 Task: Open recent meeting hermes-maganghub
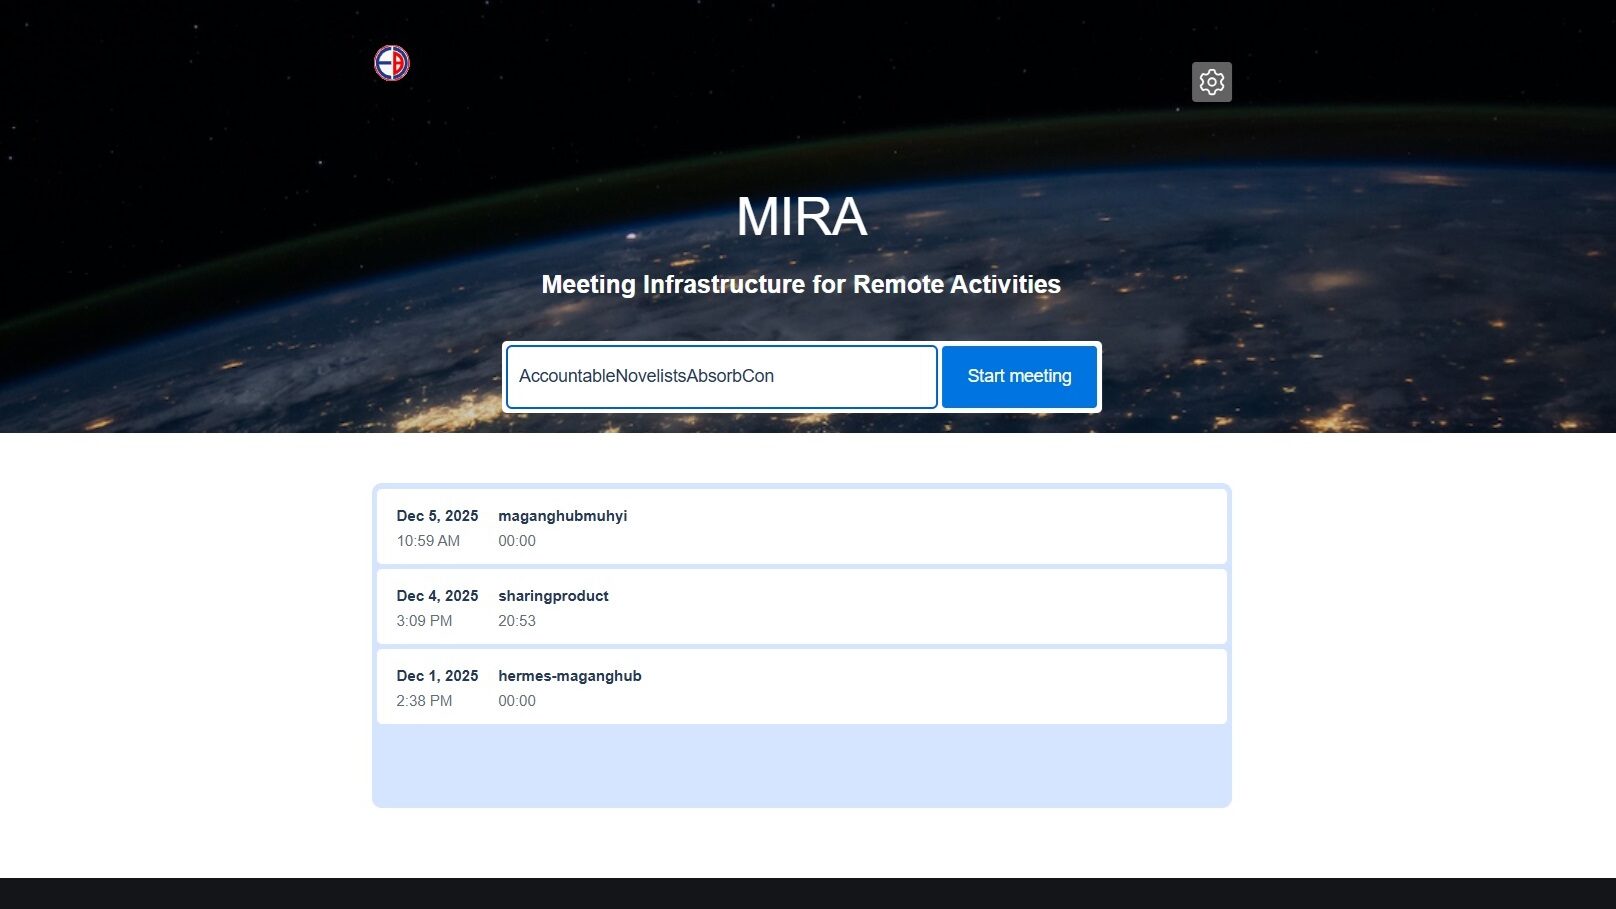569,676
